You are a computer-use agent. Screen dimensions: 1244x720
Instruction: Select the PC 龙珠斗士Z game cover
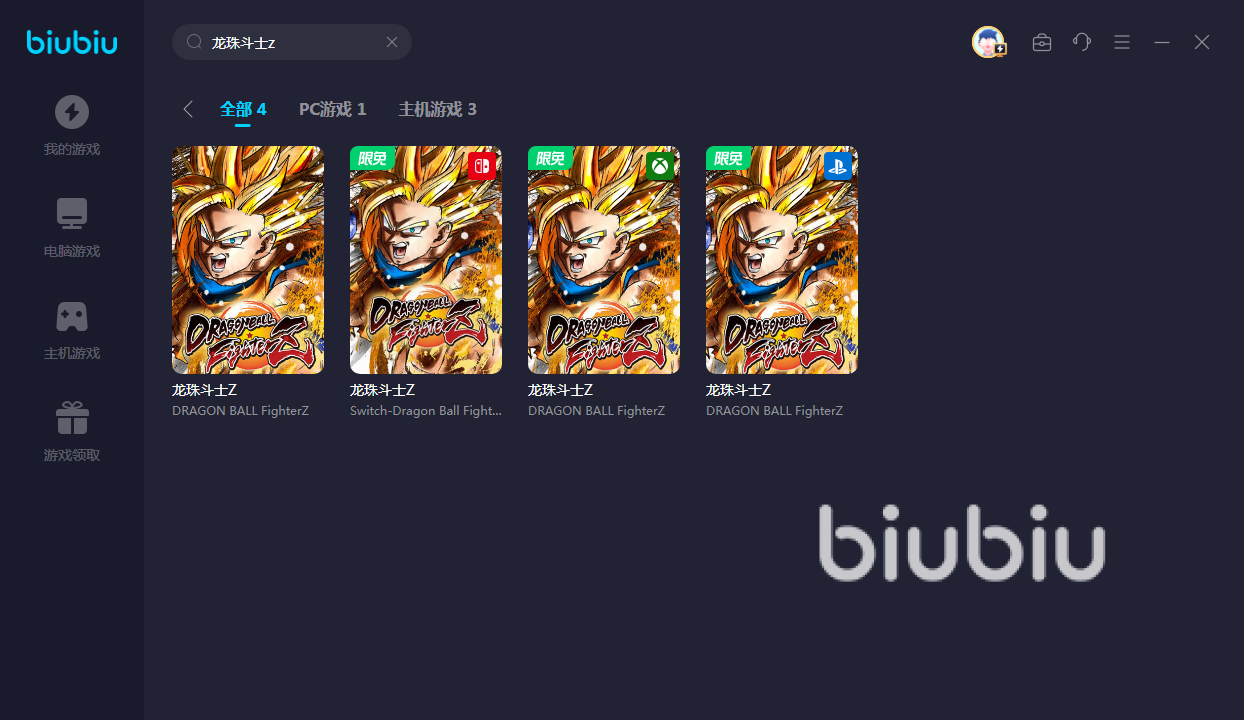pyautogui.click(x=248, y=260)
